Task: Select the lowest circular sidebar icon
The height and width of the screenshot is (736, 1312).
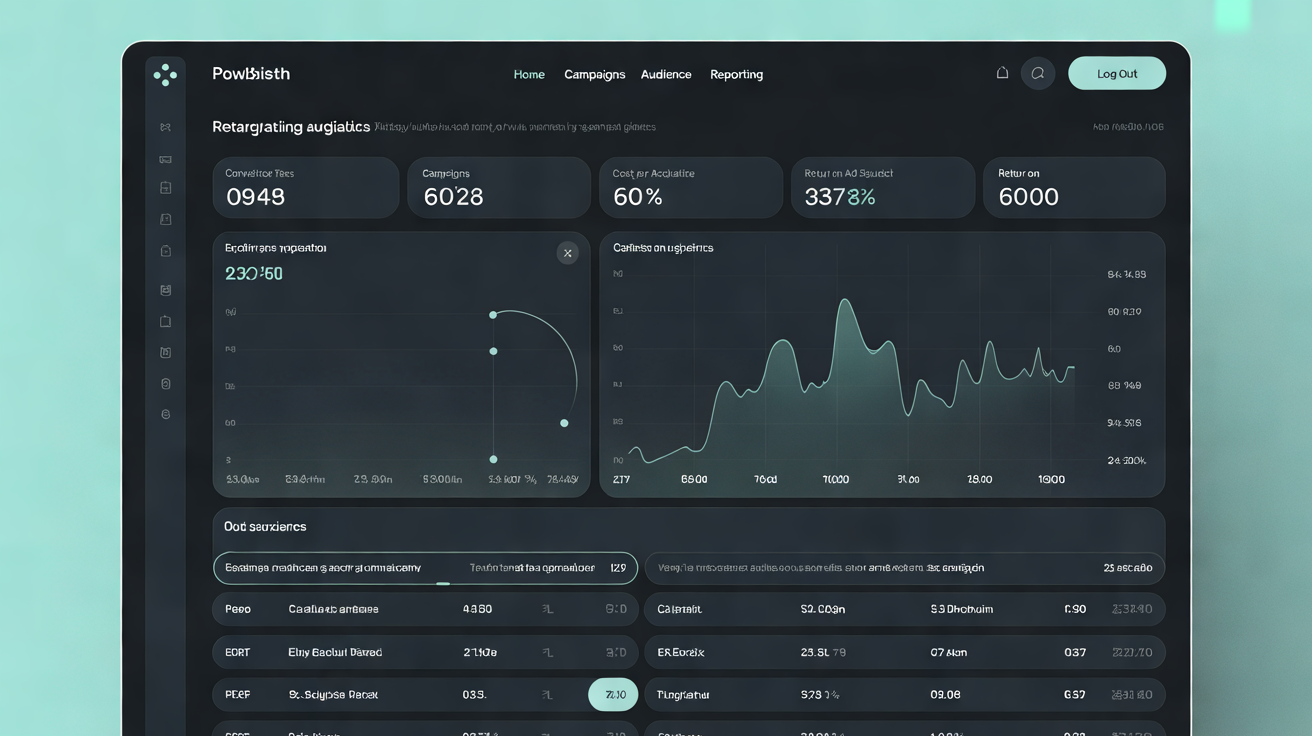Action: coord(166,414)
